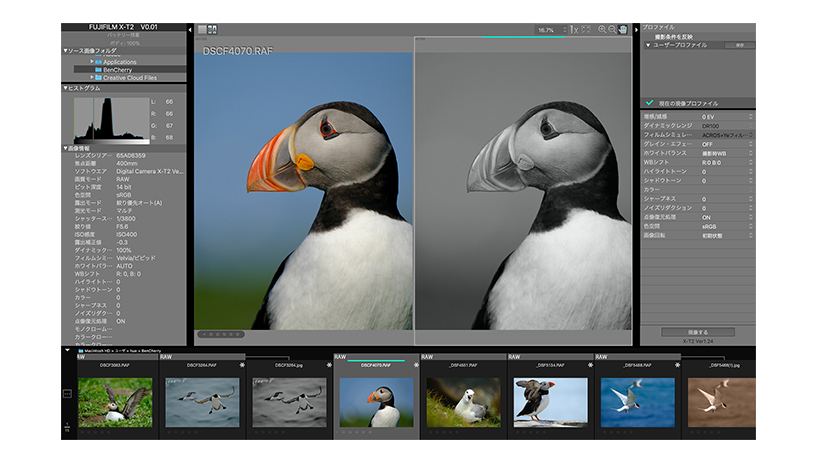Viewport: 816px width, 463px height.
Task: Set rating dots below the before image
Action: (x=221, y=334)
